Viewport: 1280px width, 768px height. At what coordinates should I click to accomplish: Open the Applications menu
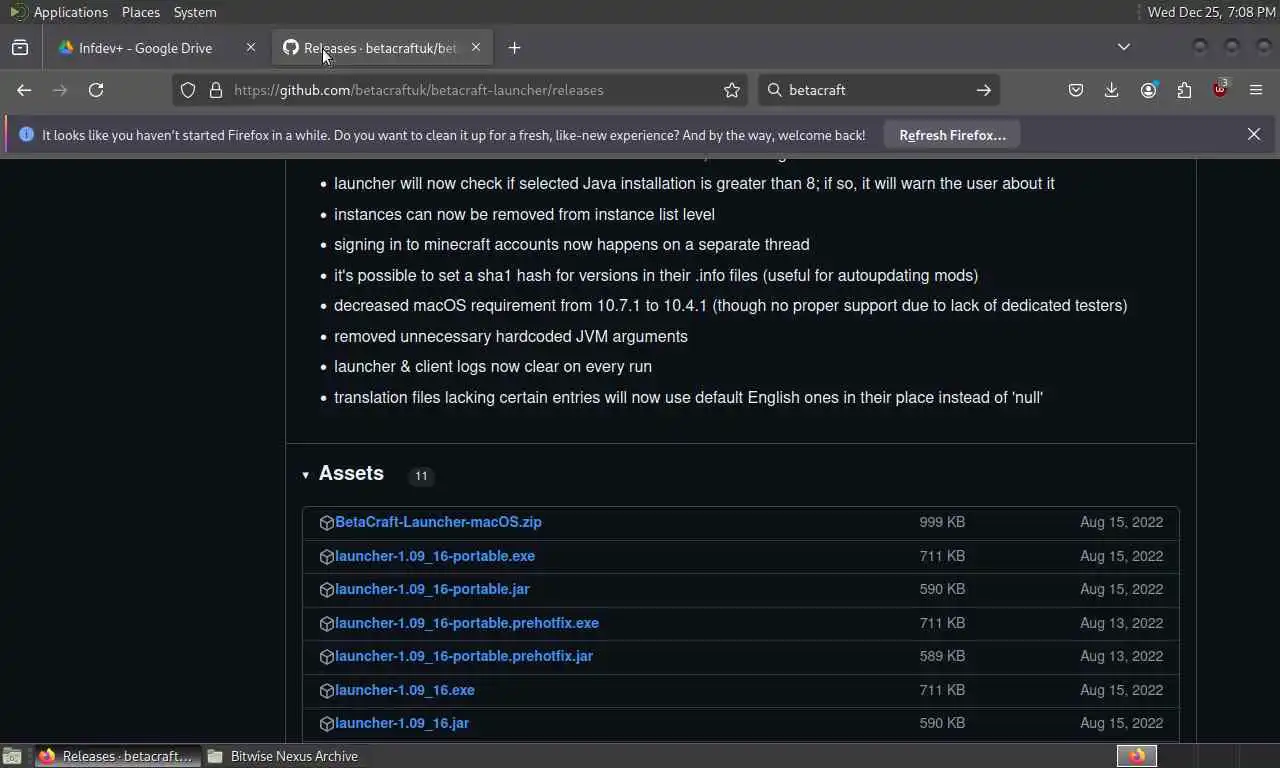coord(70,12)
